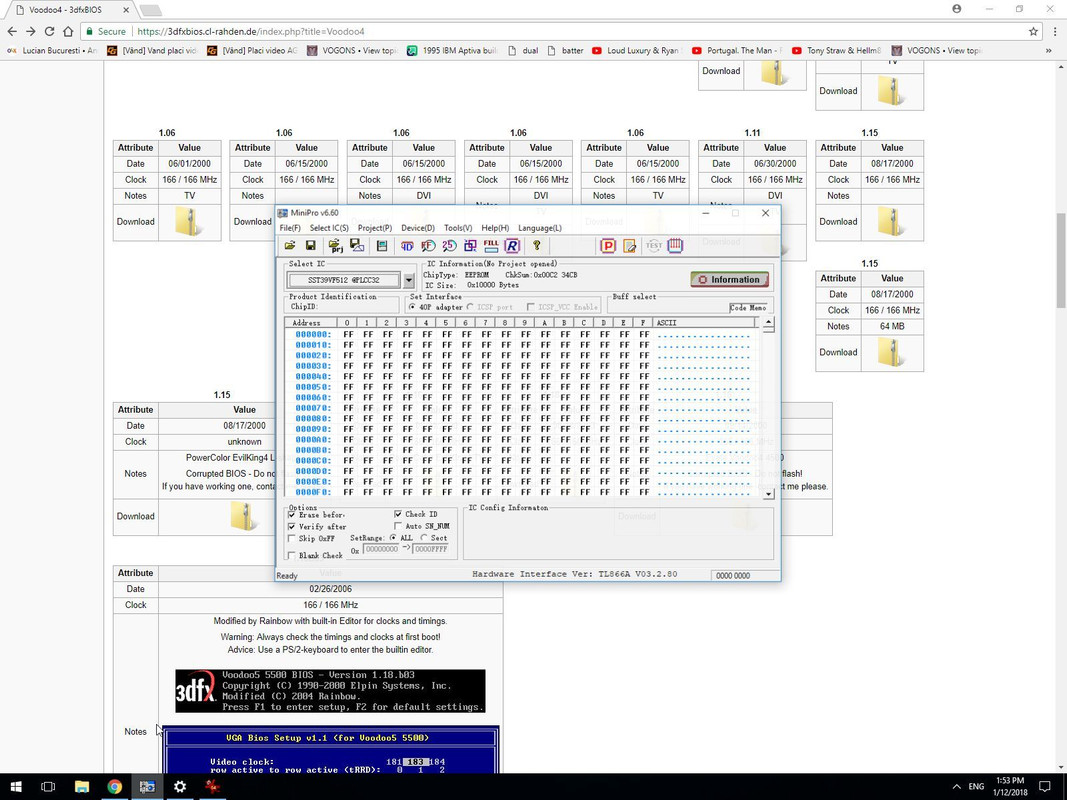The image size is (1067, 800).
Task: Select the 40P adapter radio button
Action: (413, 307)
